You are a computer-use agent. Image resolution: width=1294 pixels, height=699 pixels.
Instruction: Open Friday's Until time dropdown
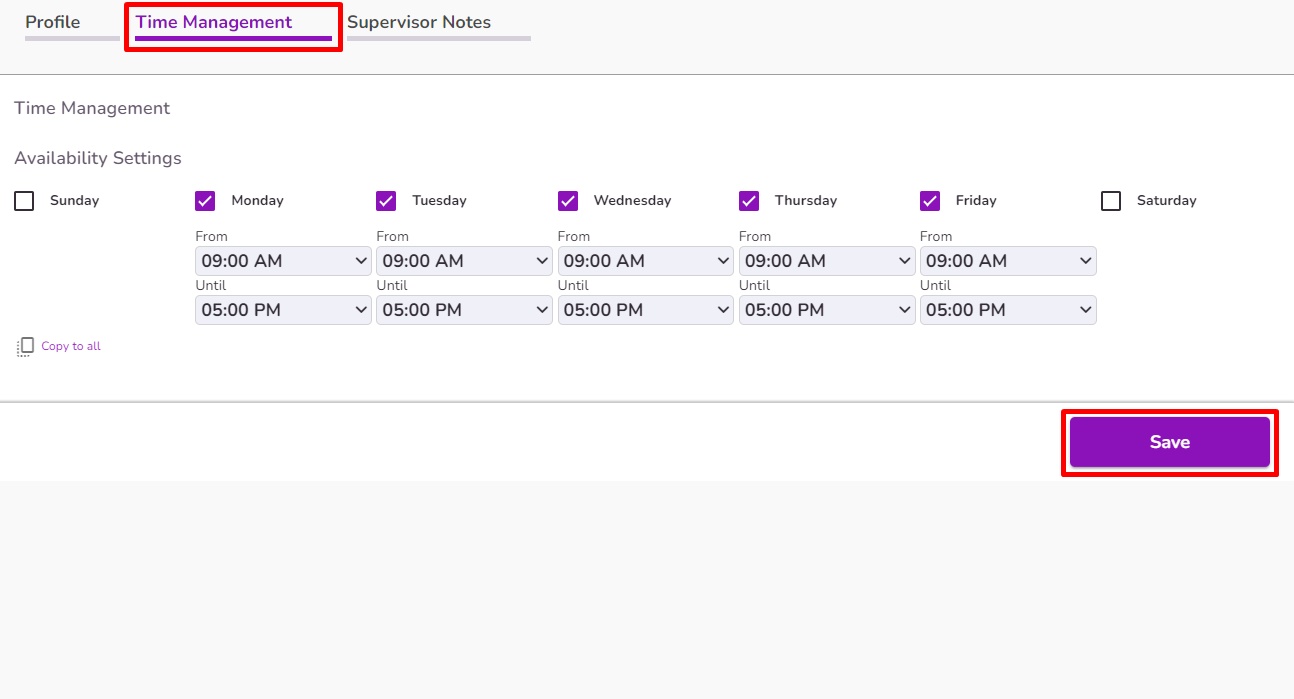pos(1007,310)
